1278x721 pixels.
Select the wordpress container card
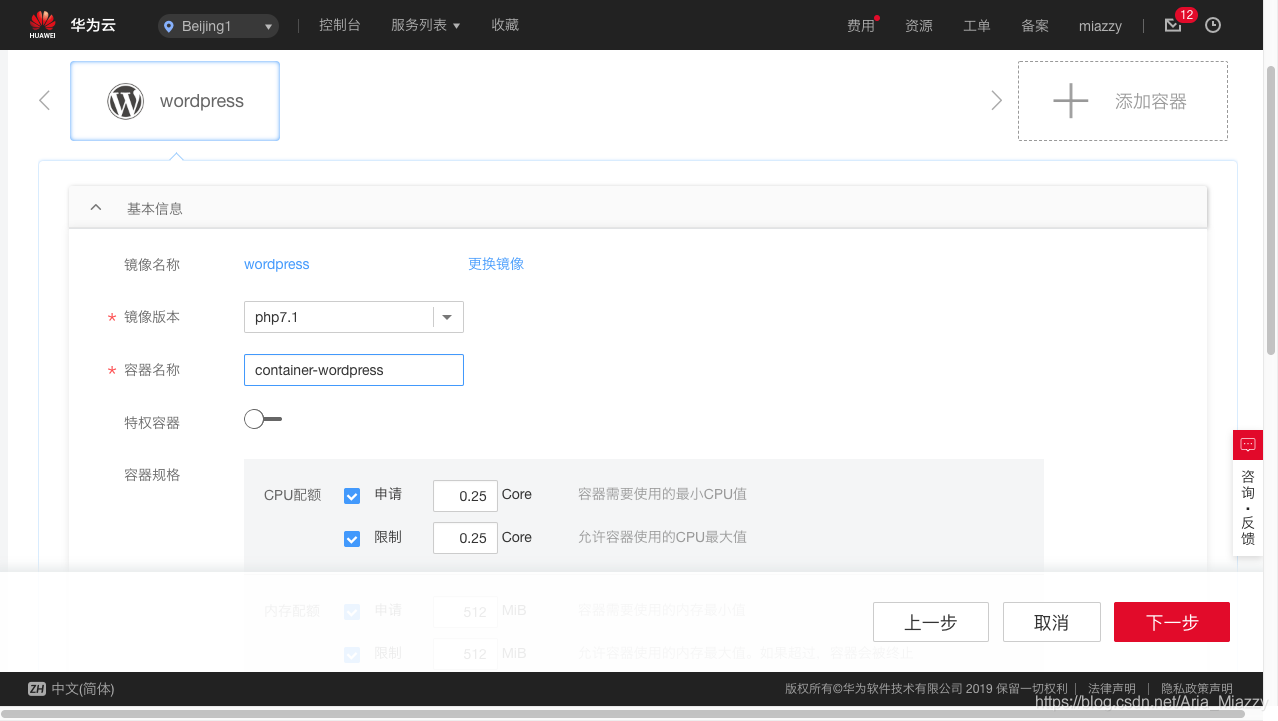click(175, 101)
